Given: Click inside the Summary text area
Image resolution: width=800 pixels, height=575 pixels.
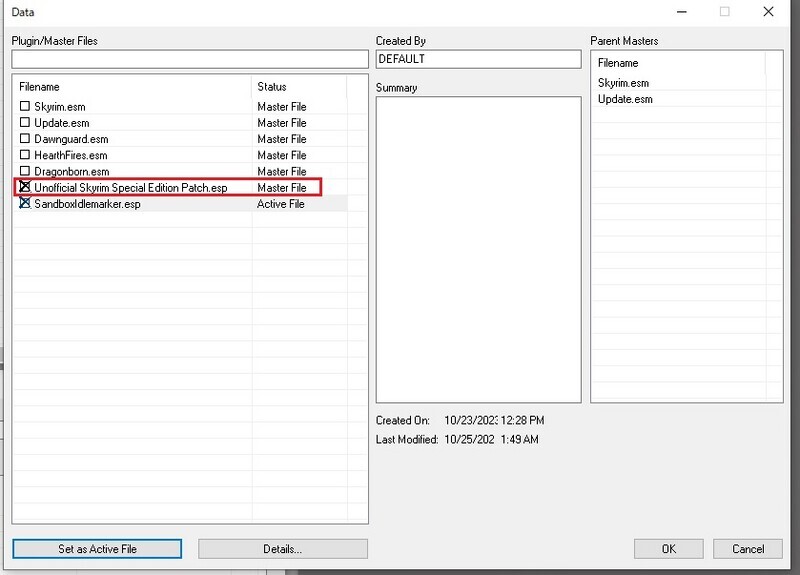Looking at the screenshot, I should pyautogui.click(x=479, y=249).
